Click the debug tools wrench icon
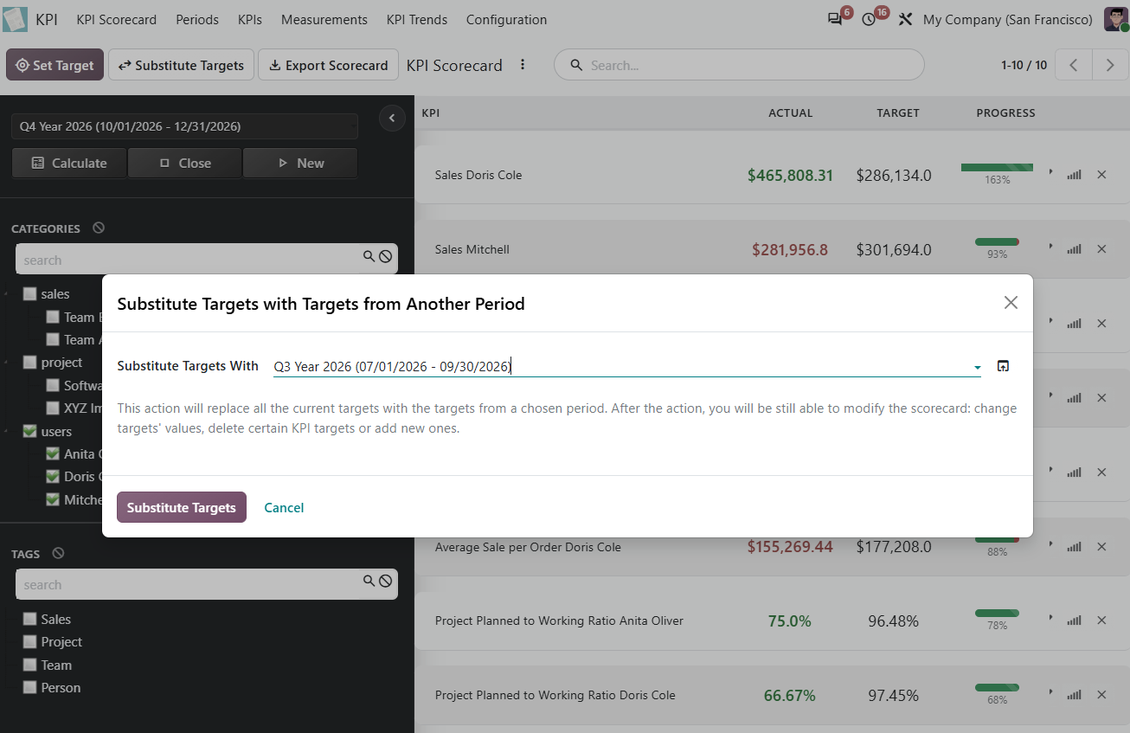The image size is (1130, 733). point(905,19)
